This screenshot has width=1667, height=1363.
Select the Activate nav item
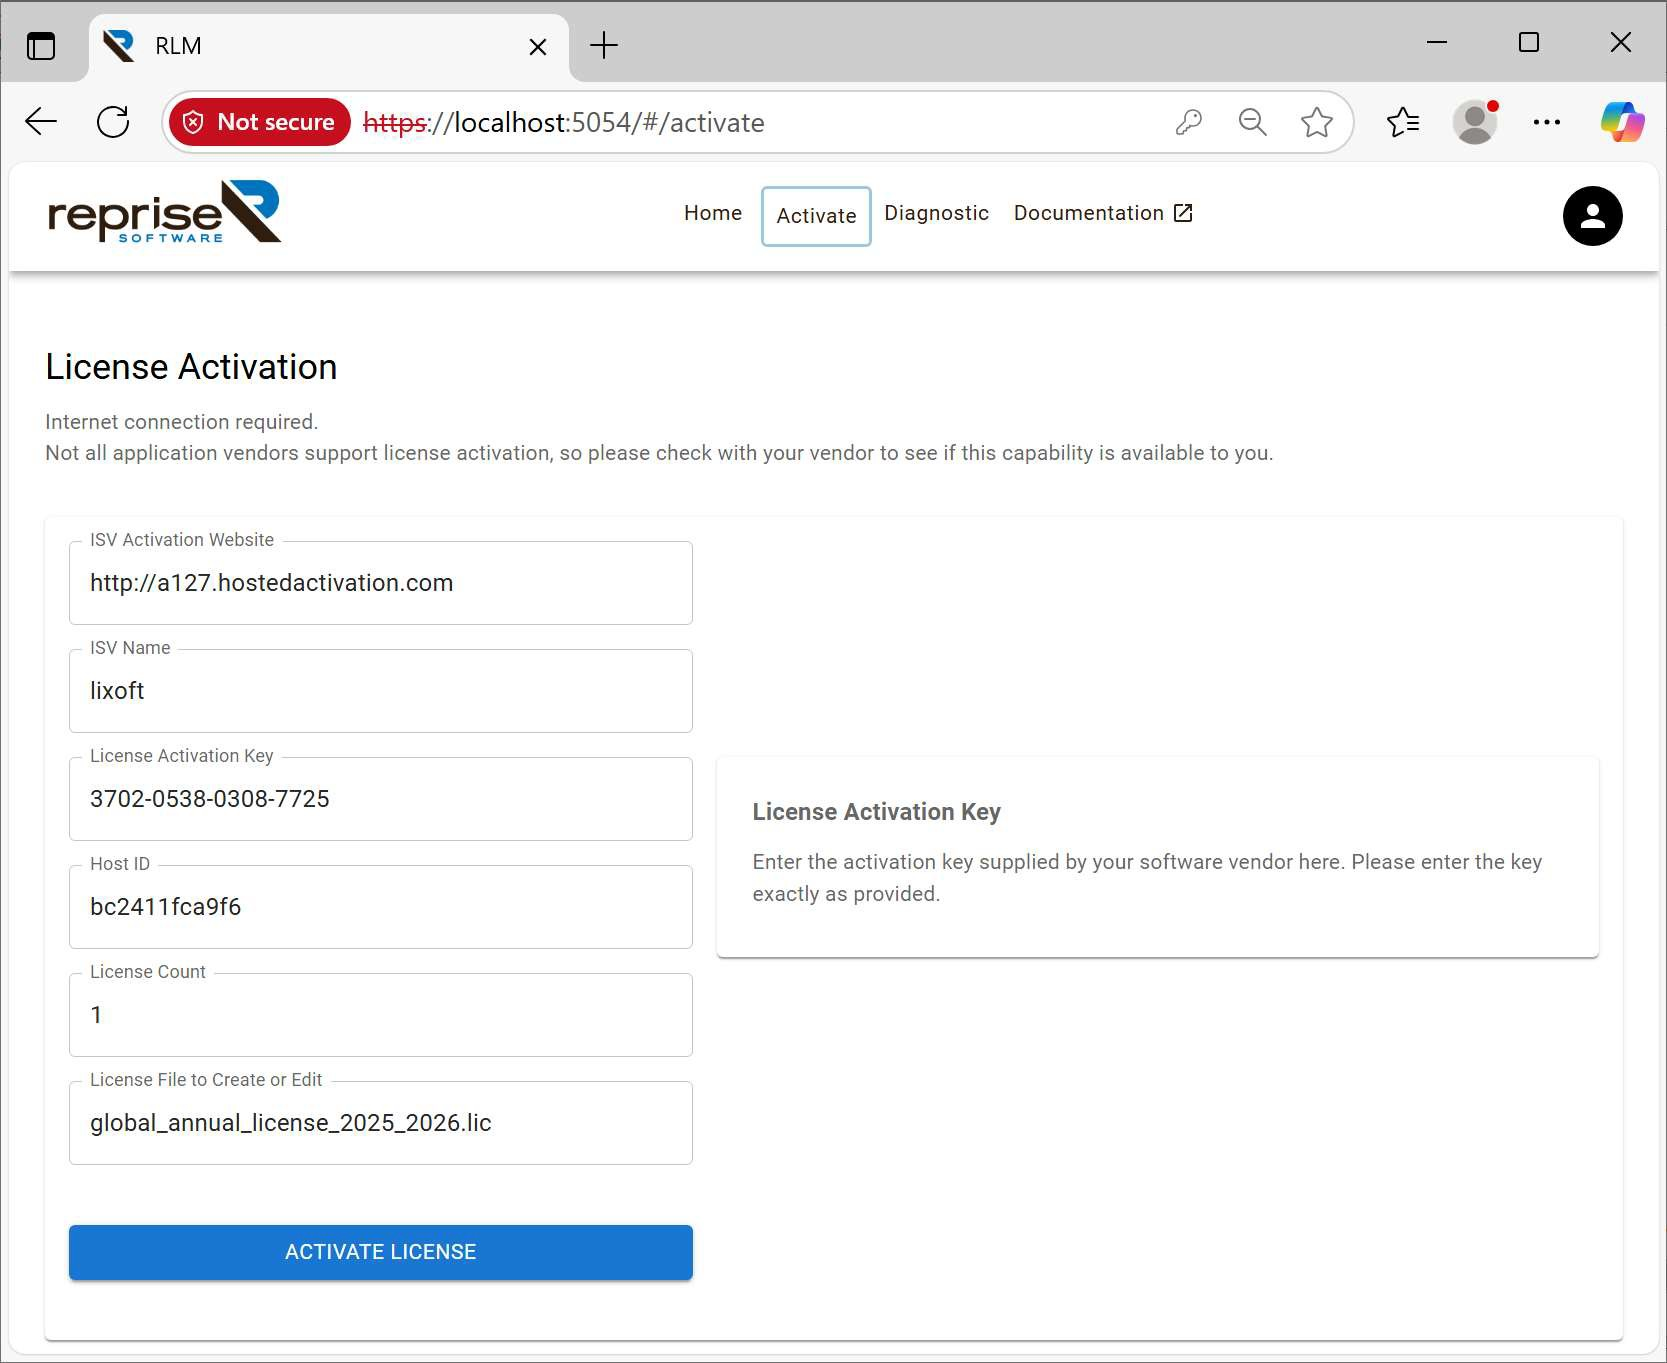[816, 216]
